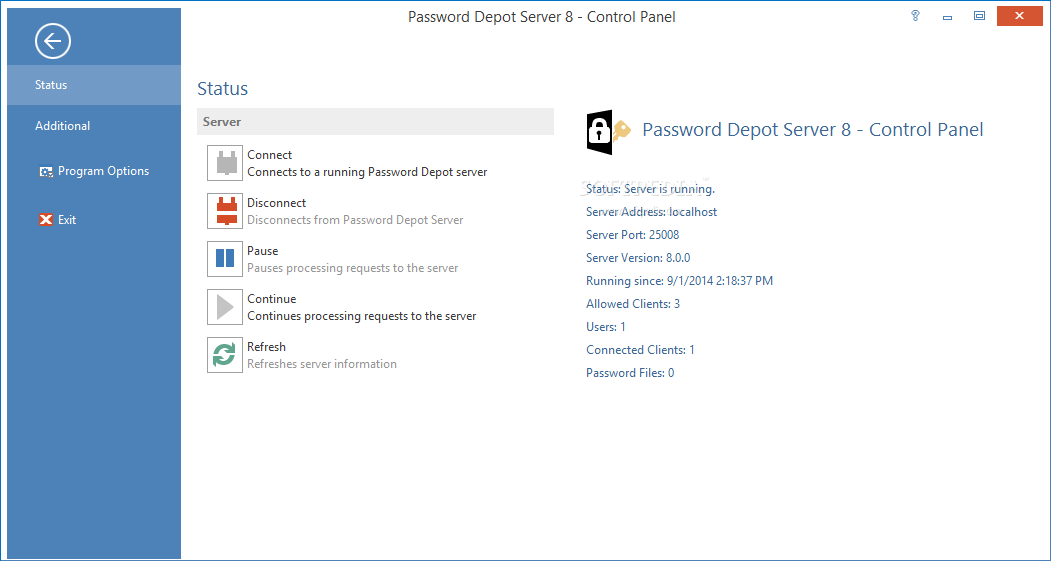This screenshot has width=1051, height=561.
Task: Select the Exit label in sidebar
Action: tap(67, 220)
